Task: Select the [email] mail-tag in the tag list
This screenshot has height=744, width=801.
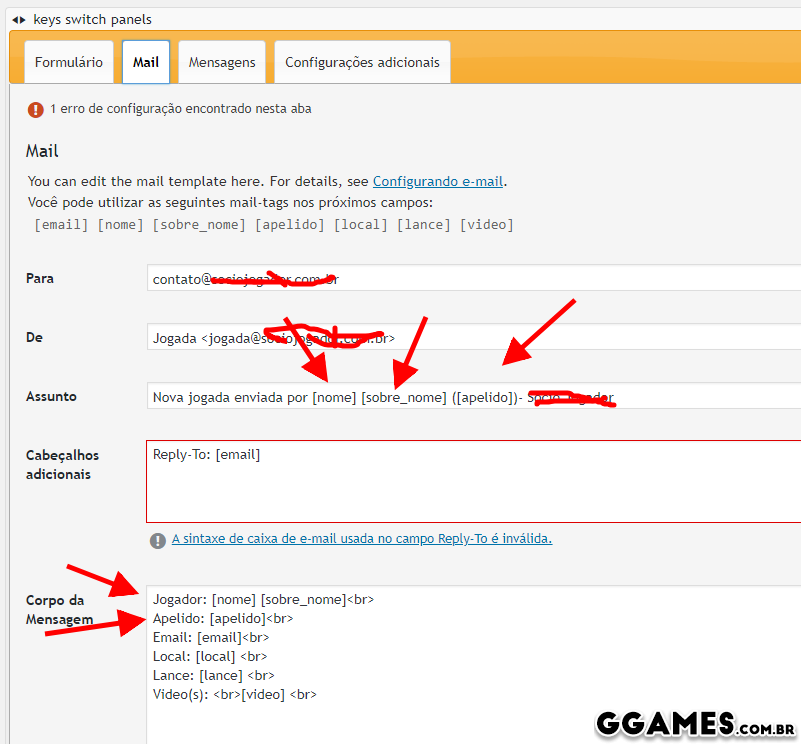Action: [61, 225]
